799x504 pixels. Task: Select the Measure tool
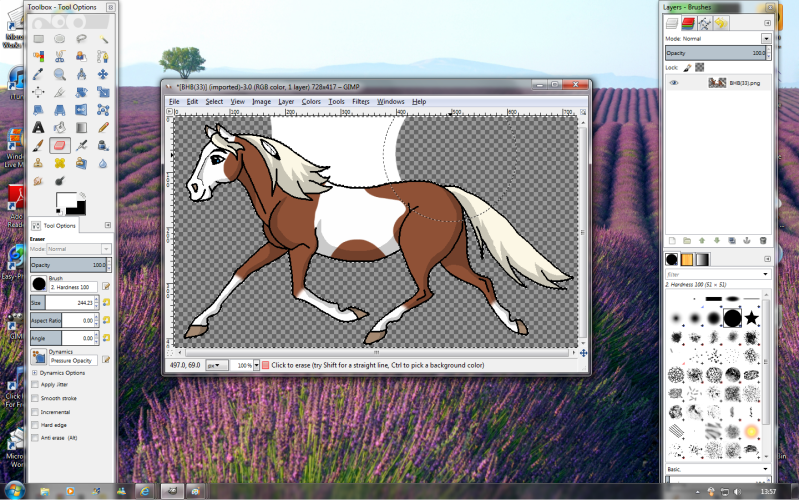pyautogui.click(x=81, y=74)
